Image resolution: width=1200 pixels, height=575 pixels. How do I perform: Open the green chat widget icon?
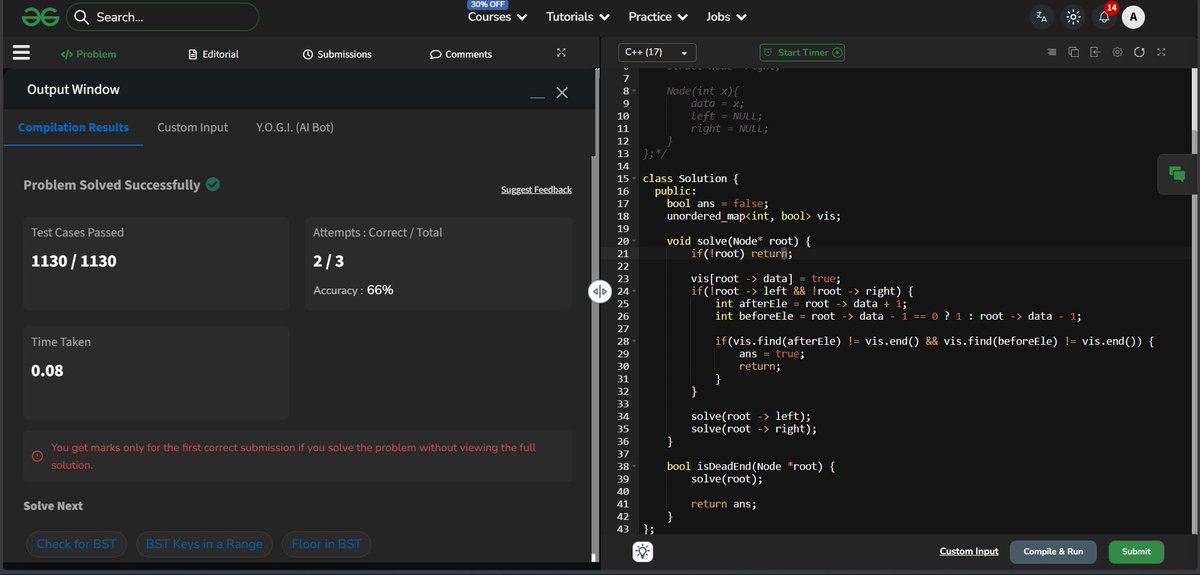1177,174
